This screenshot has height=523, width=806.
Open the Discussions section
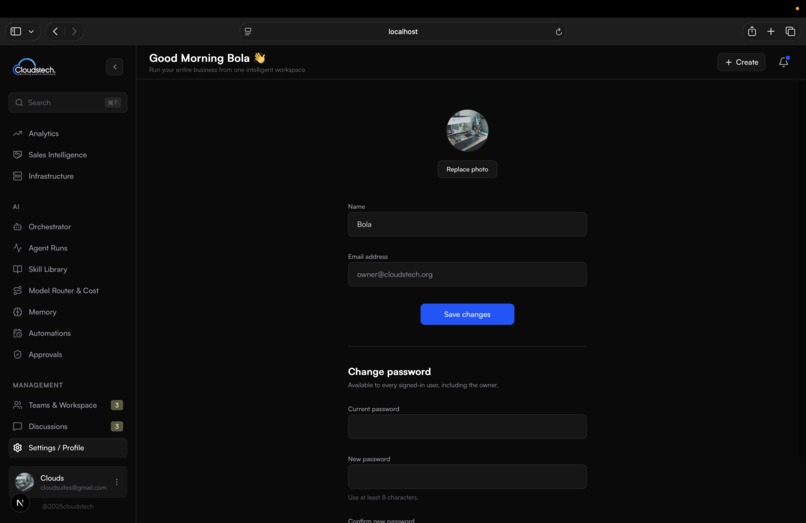pos(68,426)
